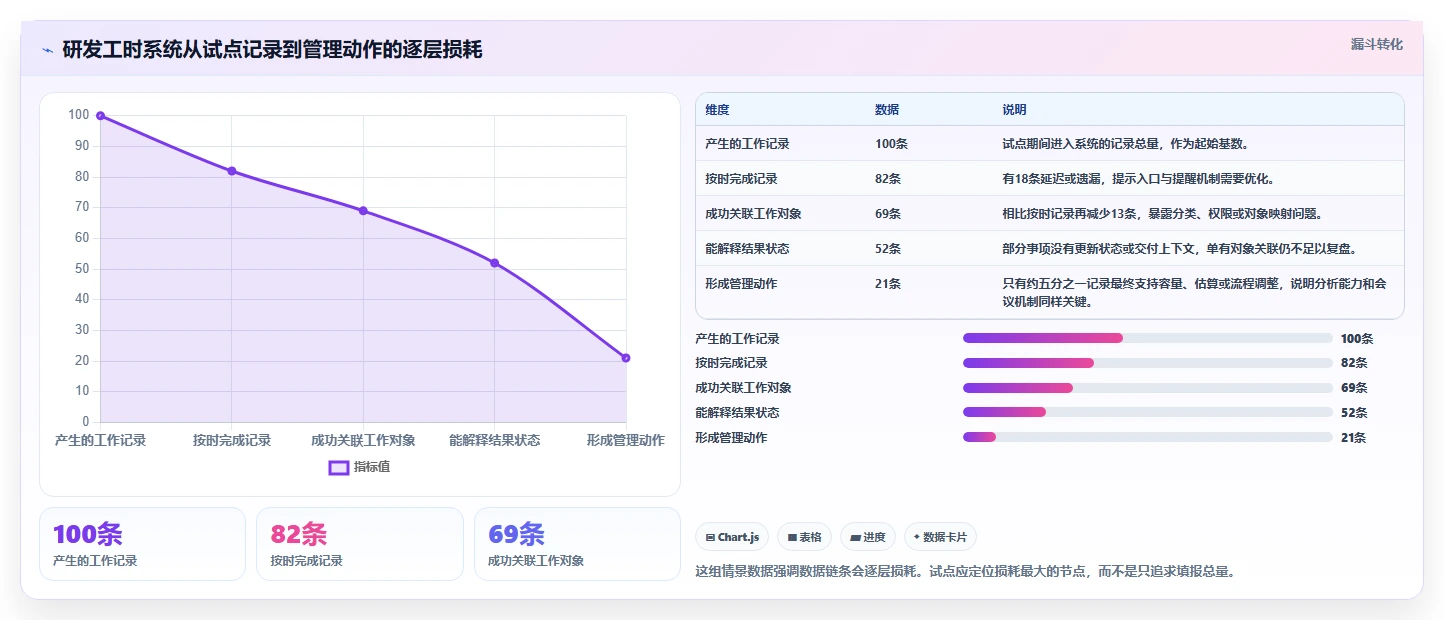Click x-axis label 产生的工作记录
The image size is (1444, 620).
point(100,441)
